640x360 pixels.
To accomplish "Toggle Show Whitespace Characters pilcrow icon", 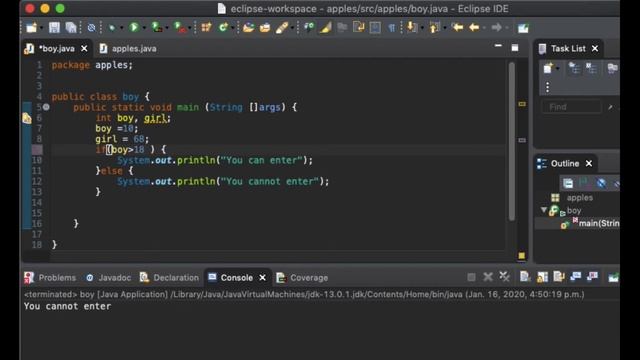I will point(391,28).
